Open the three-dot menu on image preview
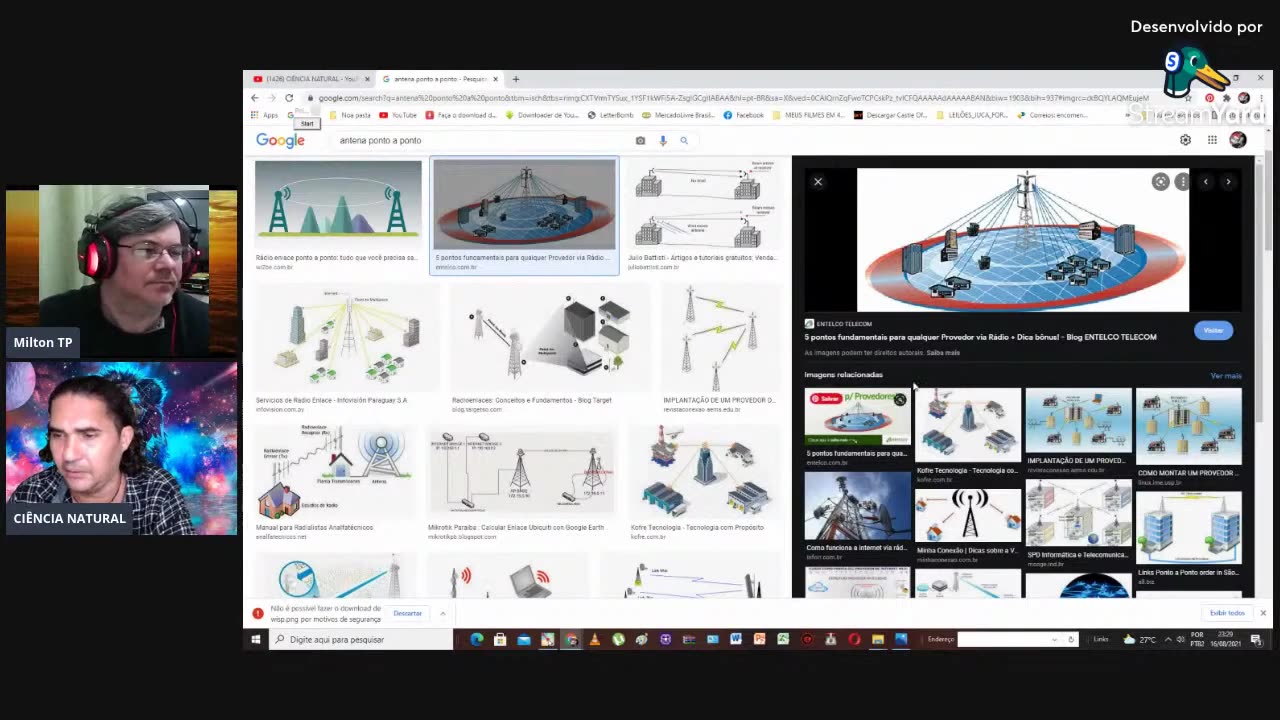 [x=1182, y=182]
